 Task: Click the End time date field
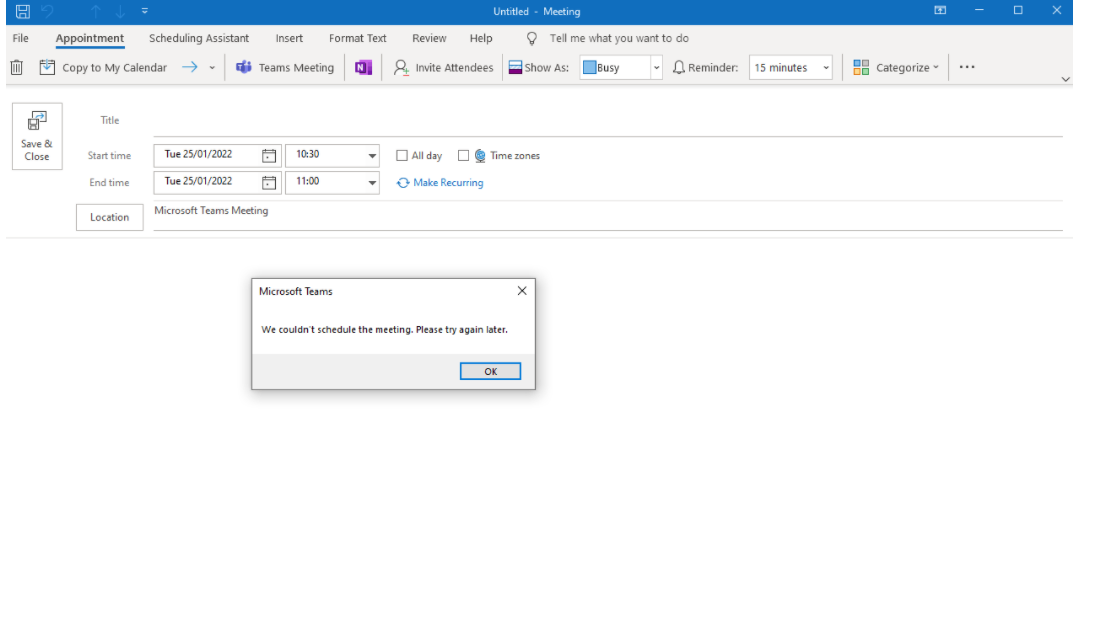(206, 182)
